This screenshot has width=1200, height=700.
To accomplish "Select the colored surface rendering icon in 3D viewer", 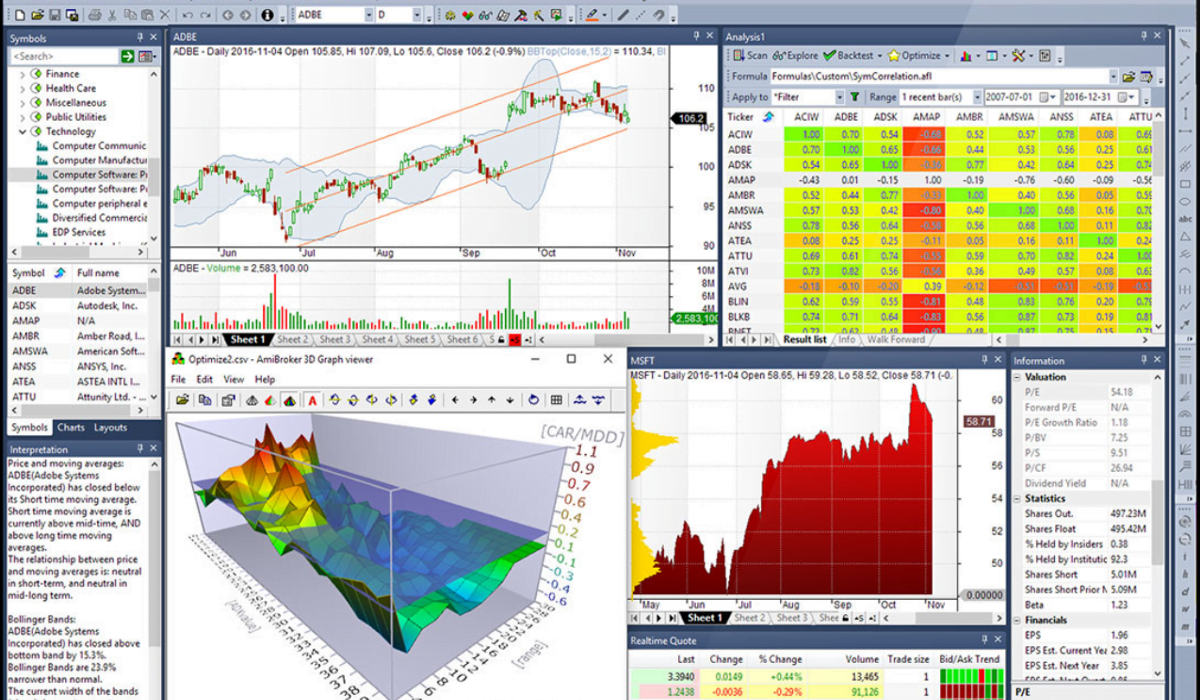I will 288,400.
